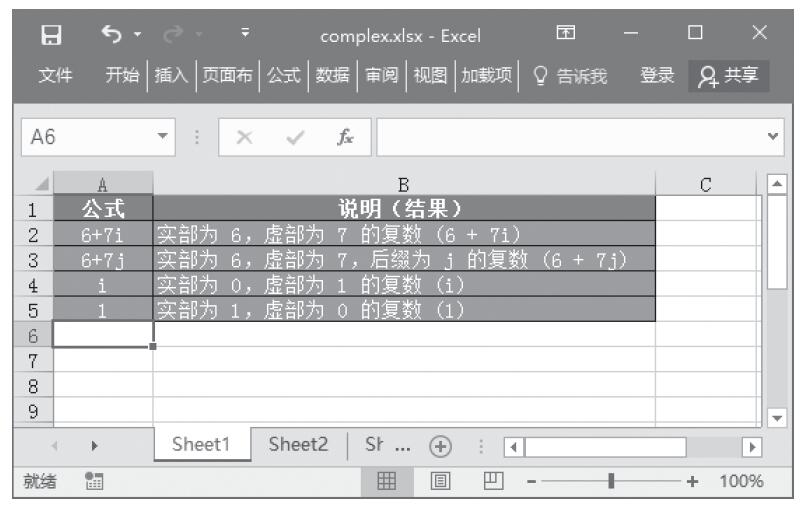Open the Ribbon Display Options icon
The width and height of the screenshot is (804, 506).
(565, 36)
